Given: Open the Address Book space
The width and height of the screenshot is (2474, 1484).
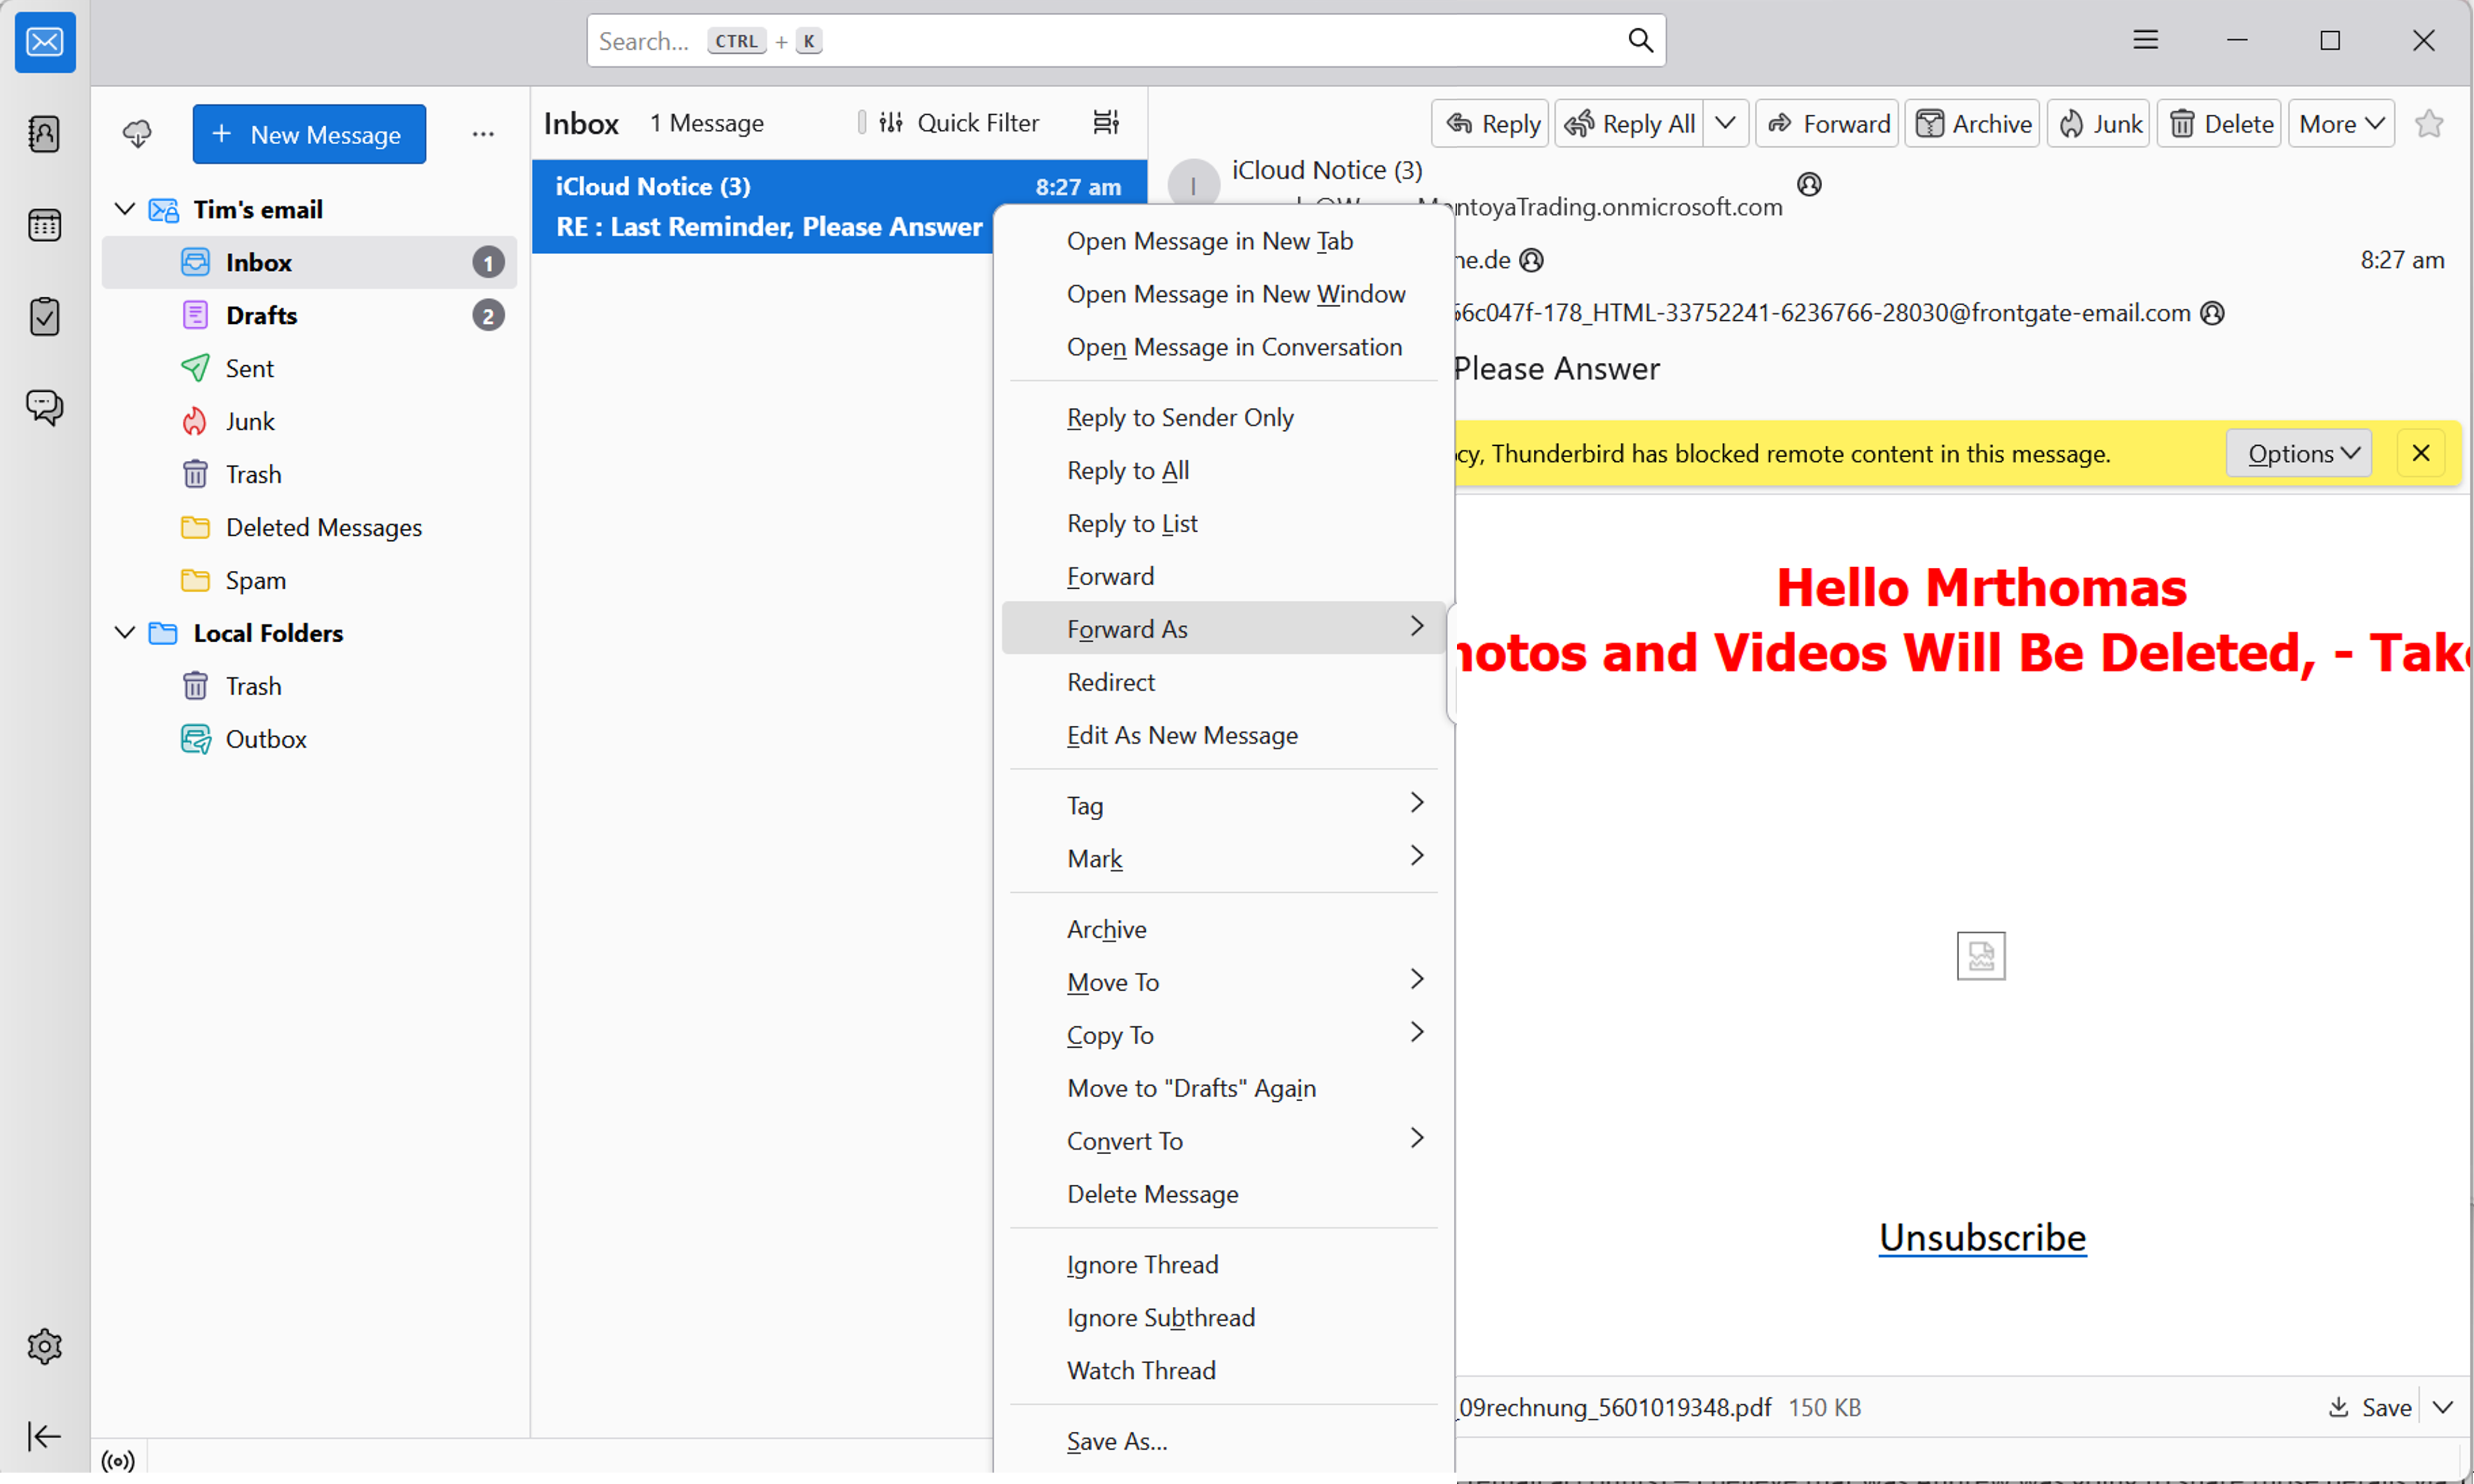Looking at the screenshot, I should (45, 134).
